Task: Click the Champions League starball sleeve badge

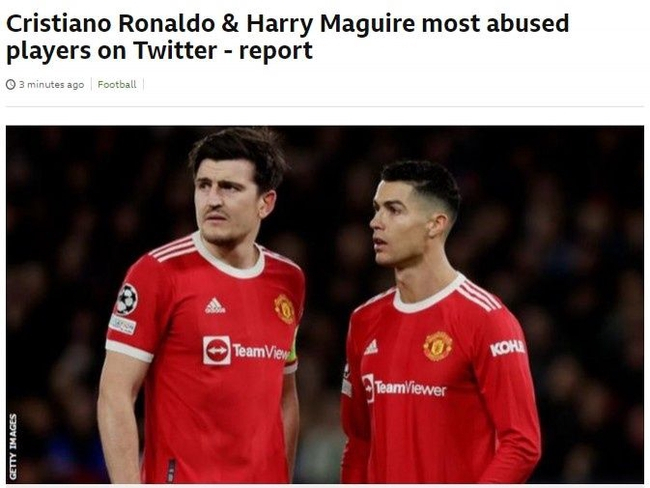Action: (126, 299)
